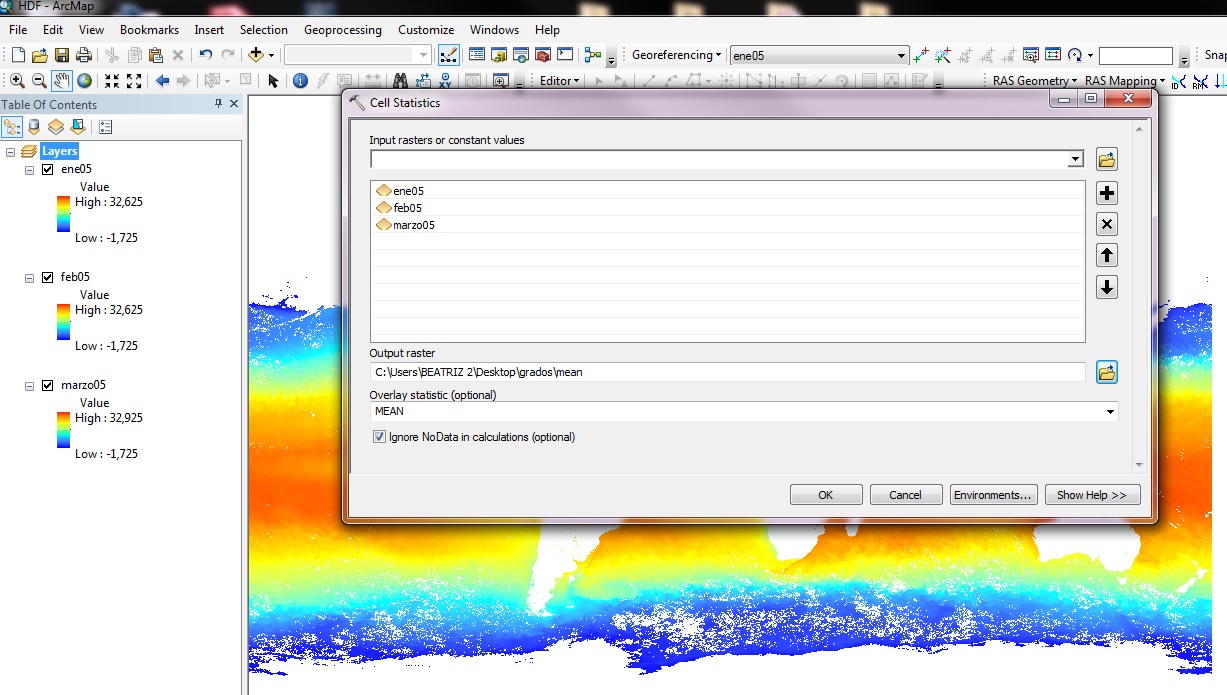Click the Go To XY icon
The height and width of the screenshot is (695, 1227).
click(444, 81)
